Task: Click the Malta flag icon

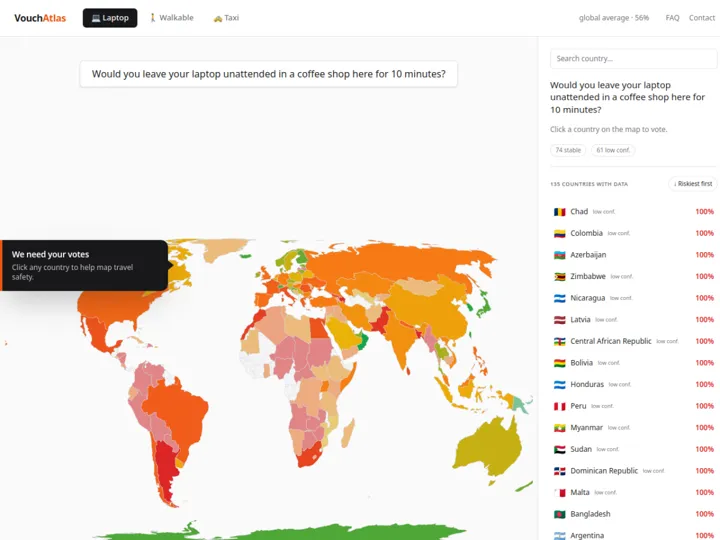Action: pyautogui.click(x=559, y=492)
